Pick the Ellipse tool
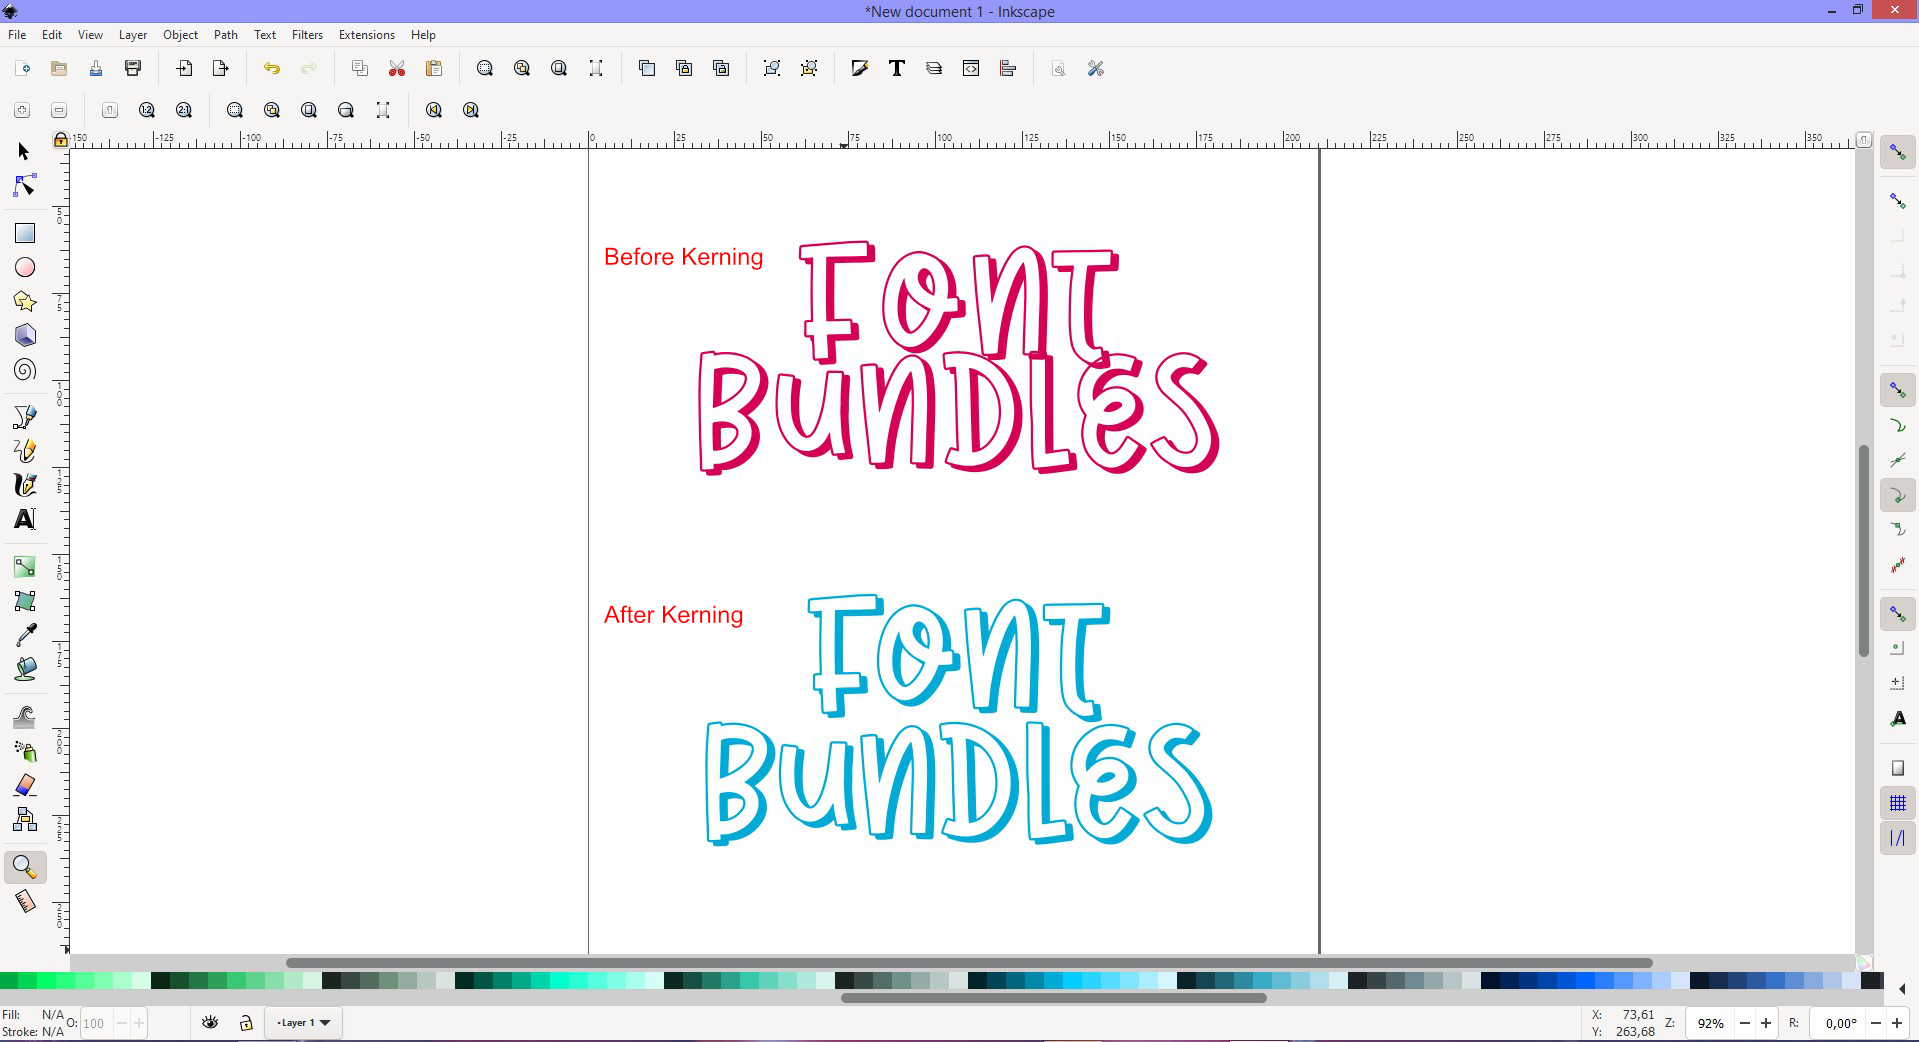 pyautogui.click(x=25, y=267)
